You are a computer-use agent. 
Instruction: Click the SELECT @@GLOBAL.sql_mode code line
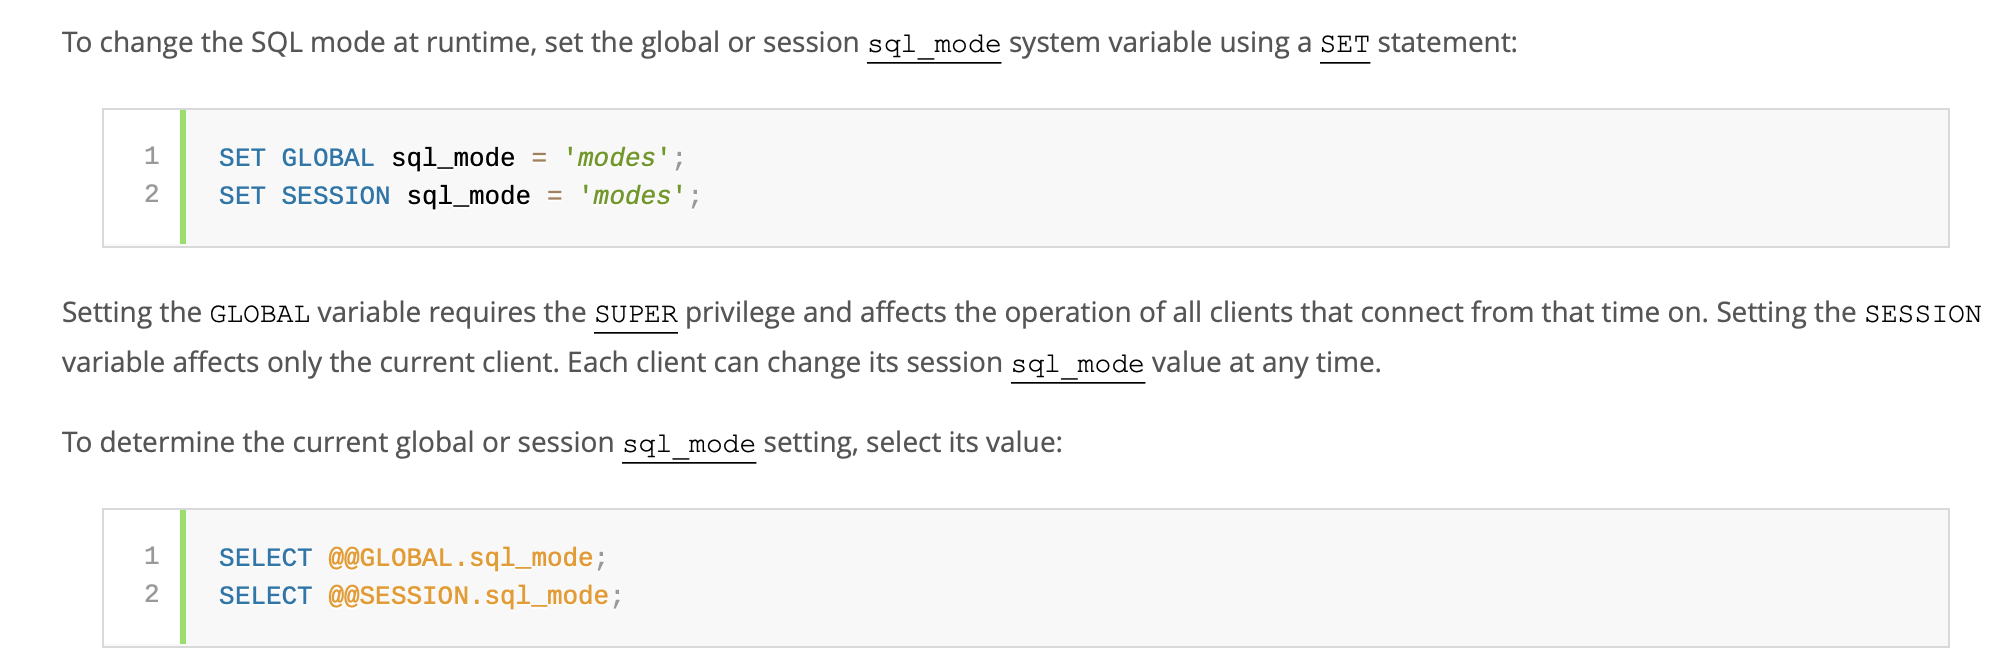[413, 558]
